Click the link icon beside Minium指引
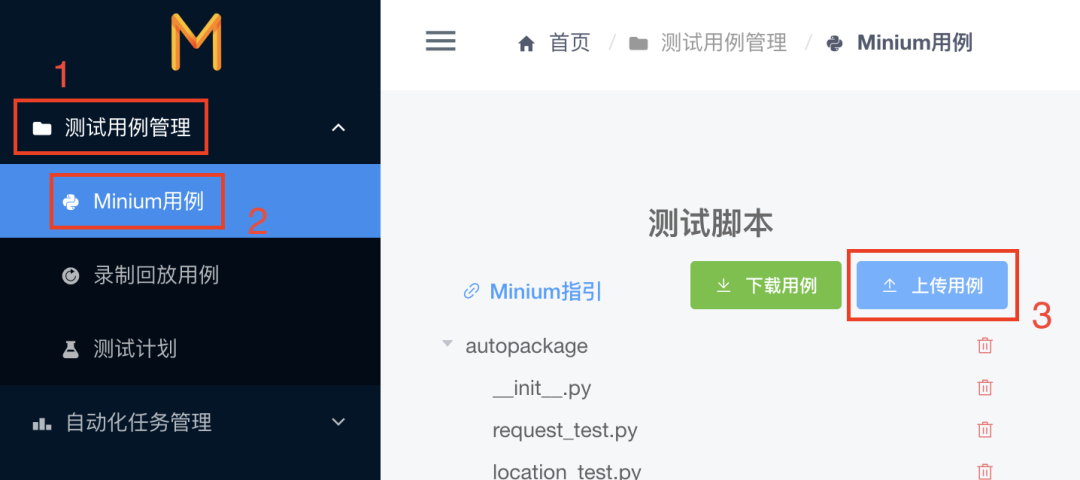The height and width of the screenshot is (480, 1080). click(471, 291)
